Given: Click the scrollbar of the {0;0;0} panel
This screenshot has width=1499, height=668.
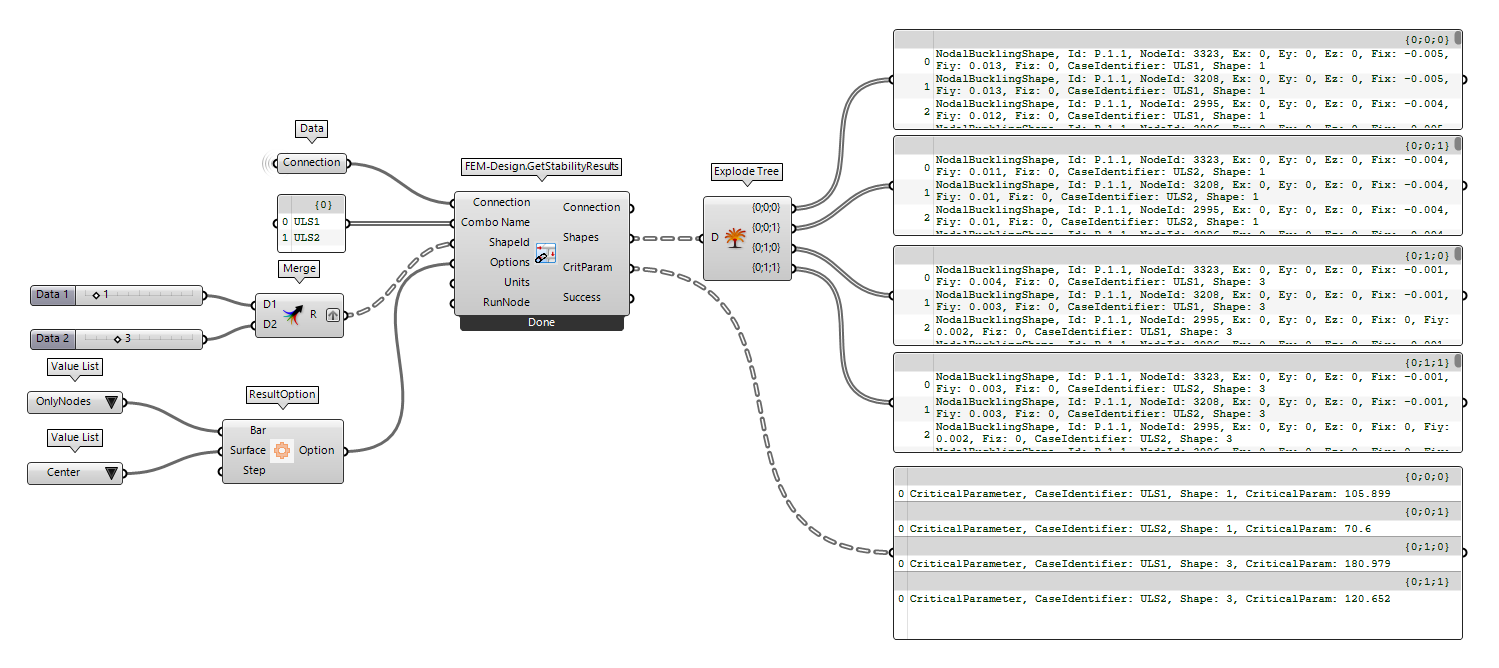Looking at the screenshot, I should [1457, 40].
